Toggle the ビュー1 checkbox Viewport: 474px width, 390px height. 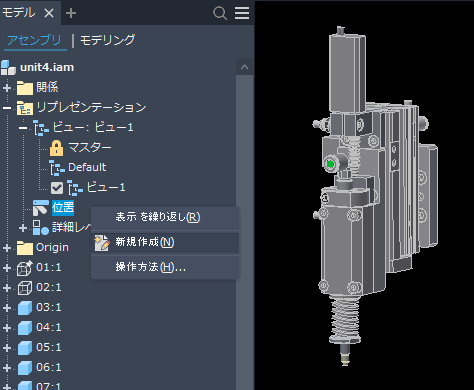click(x=57, y=188)
